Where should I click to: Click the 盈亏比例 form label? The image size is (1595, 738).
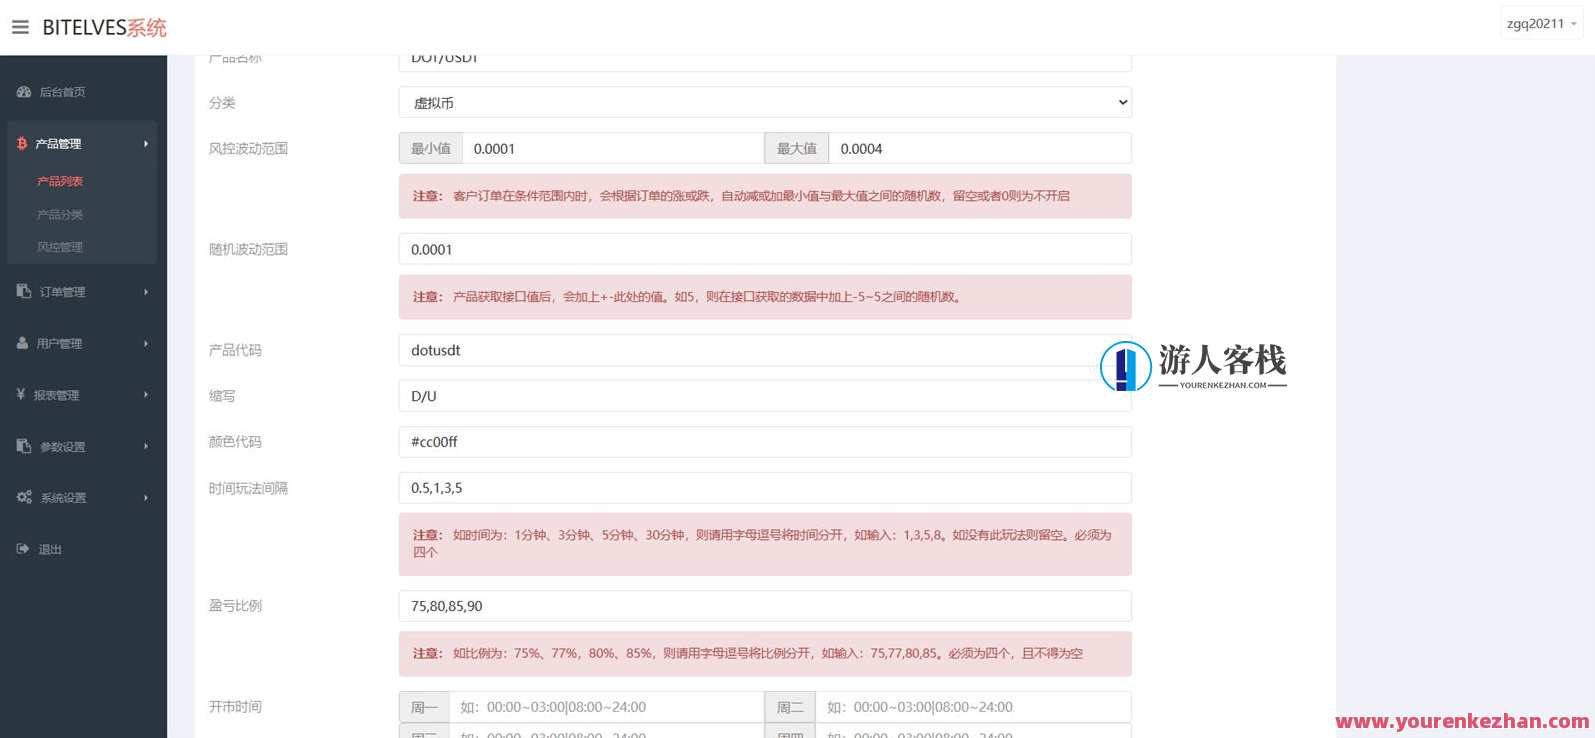(x=235, y=605)
